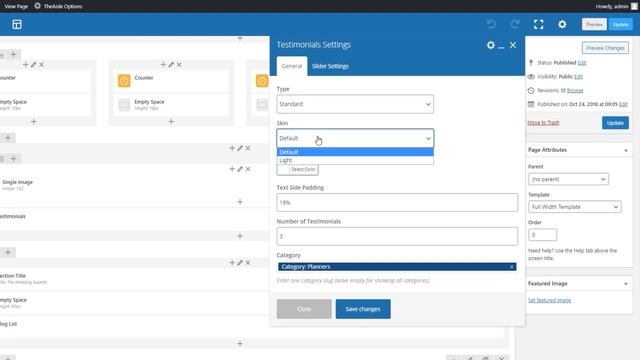Click the Browse link next to Revisions
This screenshot has height=360, width=640.
[x=575, y=90]
